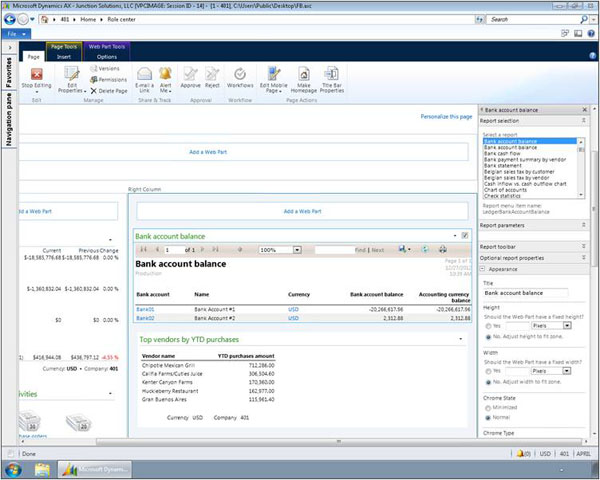Screen dimensions: 600x480
Task: Click report next page arrow
Action: pyautogui.click(x=202, y=250)
